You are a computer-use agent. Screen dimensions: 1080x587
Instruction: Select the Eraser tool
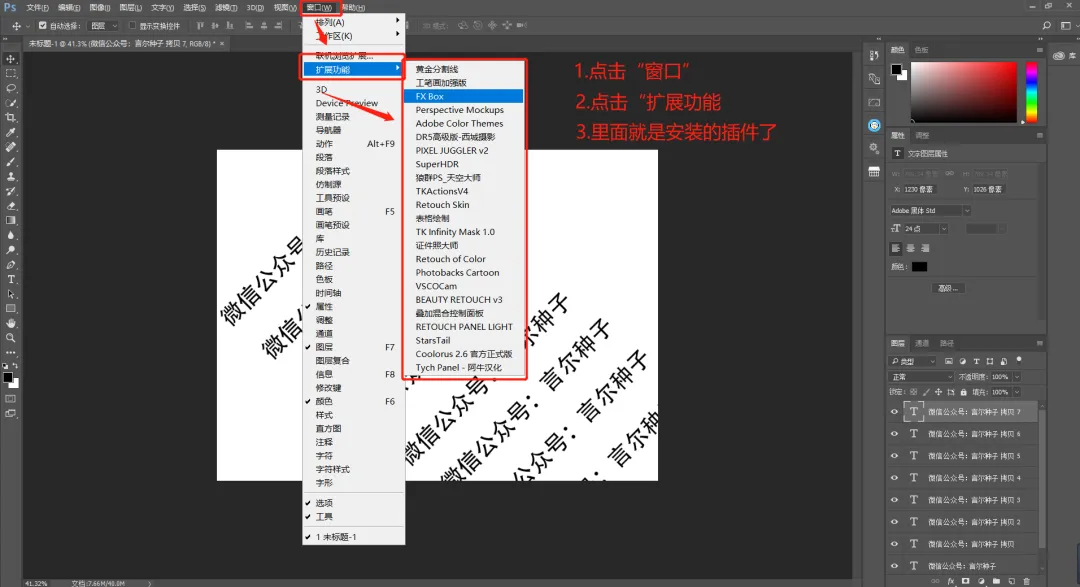(10, 206)
